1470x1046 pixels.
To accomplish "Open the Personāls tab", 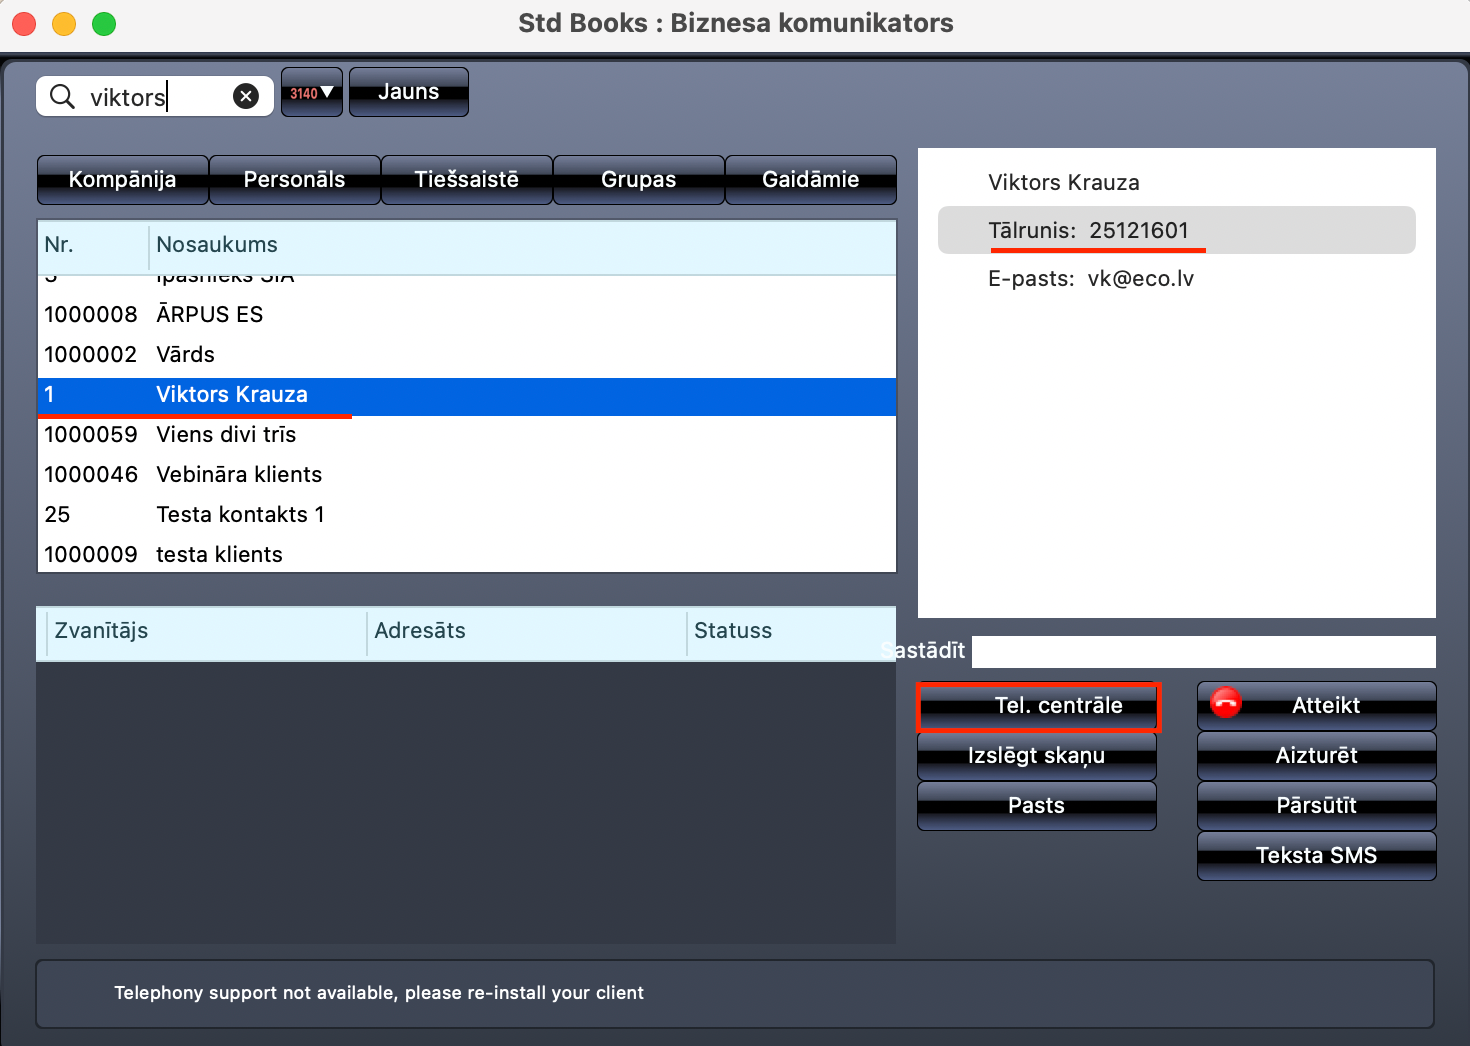I will point(294,180).
